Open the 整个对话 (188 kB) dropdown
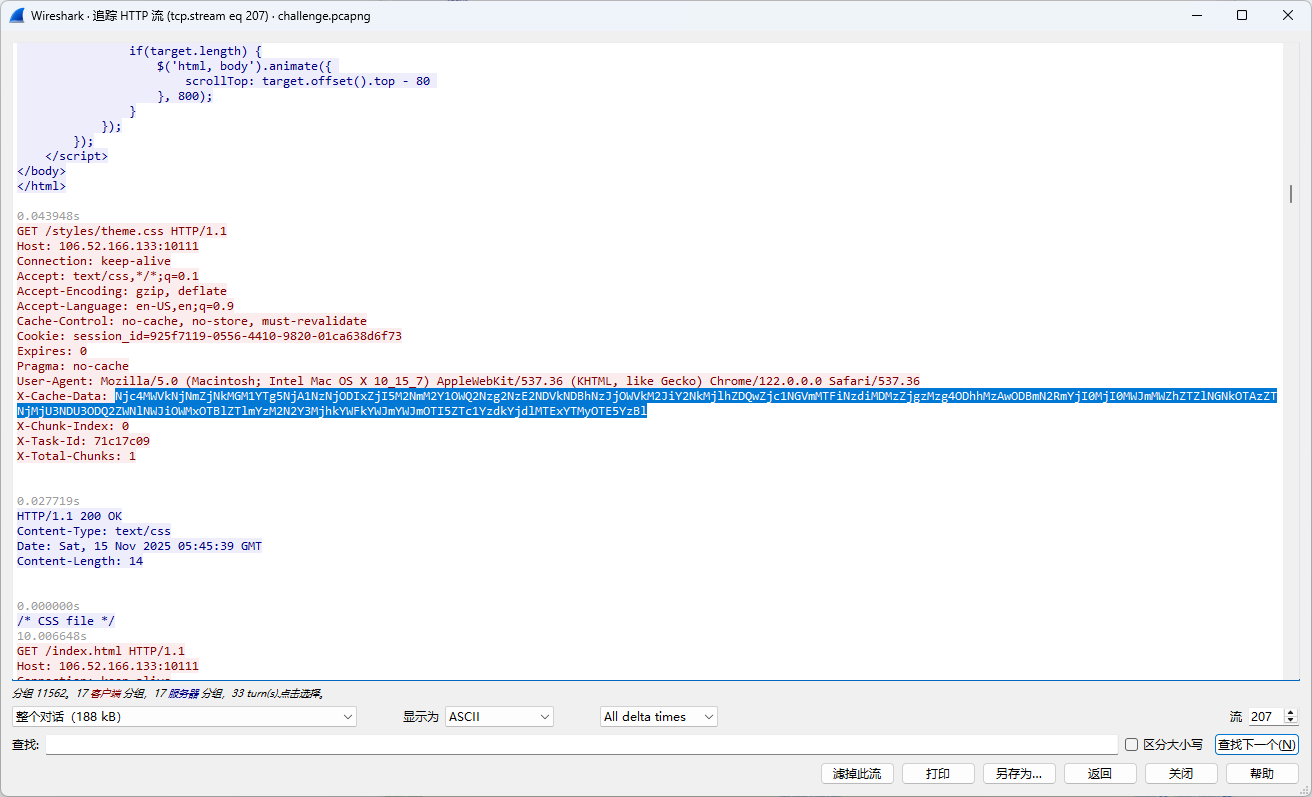Viewport: 1312px width, 797px height. coord(184,717)
